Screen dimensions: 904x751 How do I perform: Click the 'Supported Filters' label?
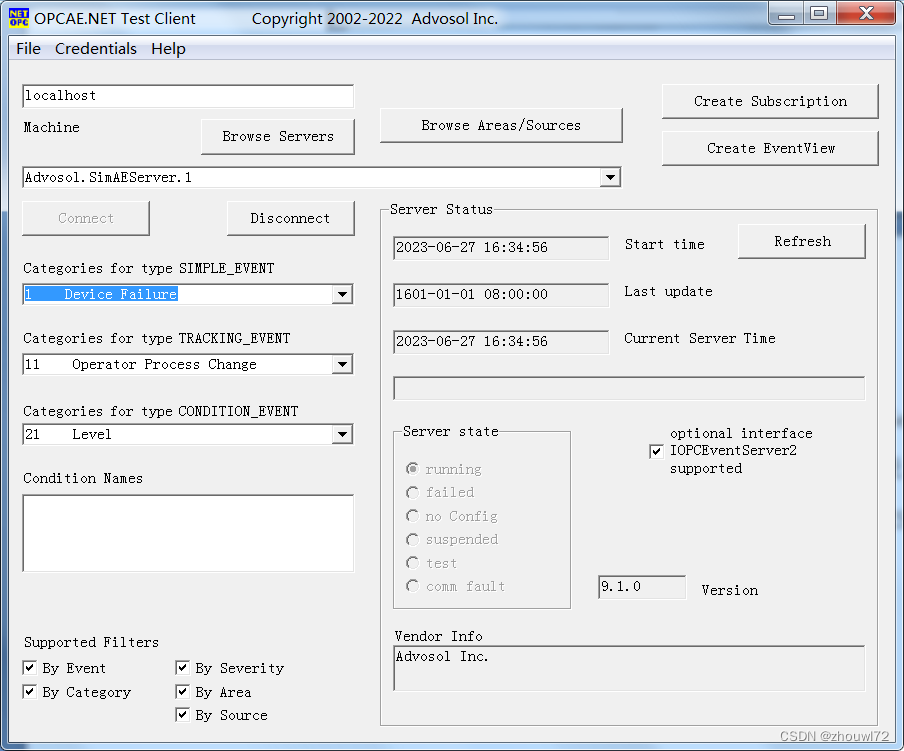pyautogui.click(x=91, y=642)
